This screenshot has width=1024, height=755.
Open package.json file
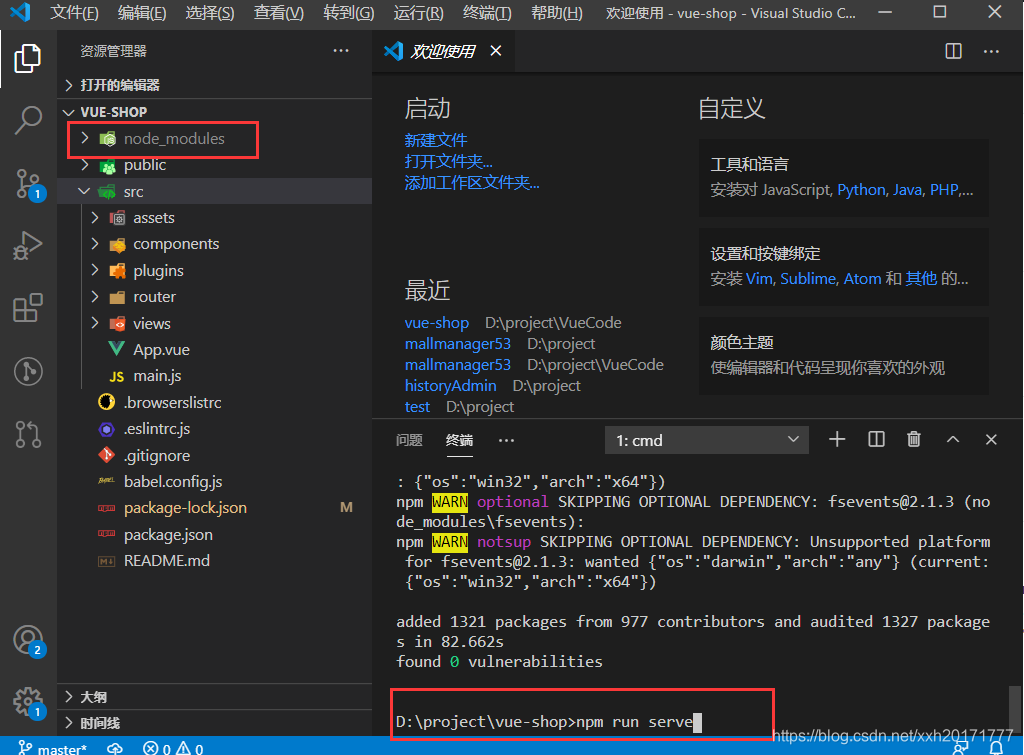click(x=214, y=534)
